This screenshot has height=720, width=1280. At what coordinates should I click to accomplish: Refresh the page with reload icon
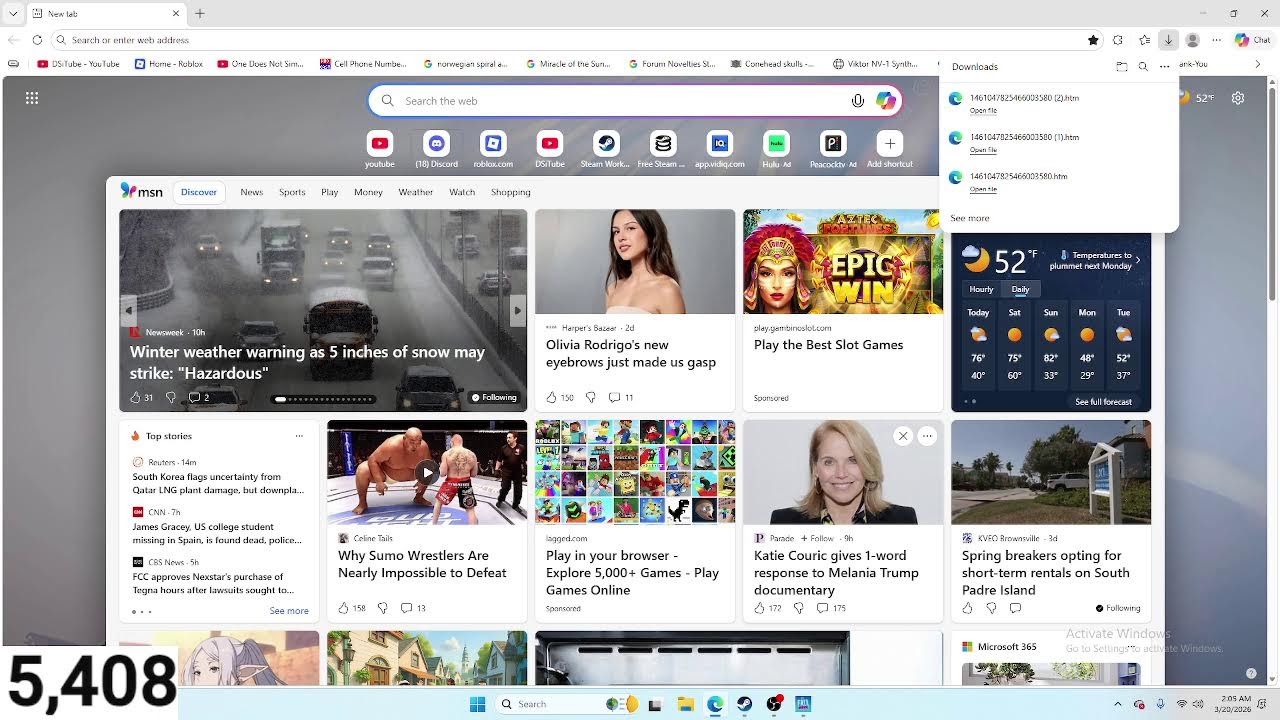tap(37, 40)
